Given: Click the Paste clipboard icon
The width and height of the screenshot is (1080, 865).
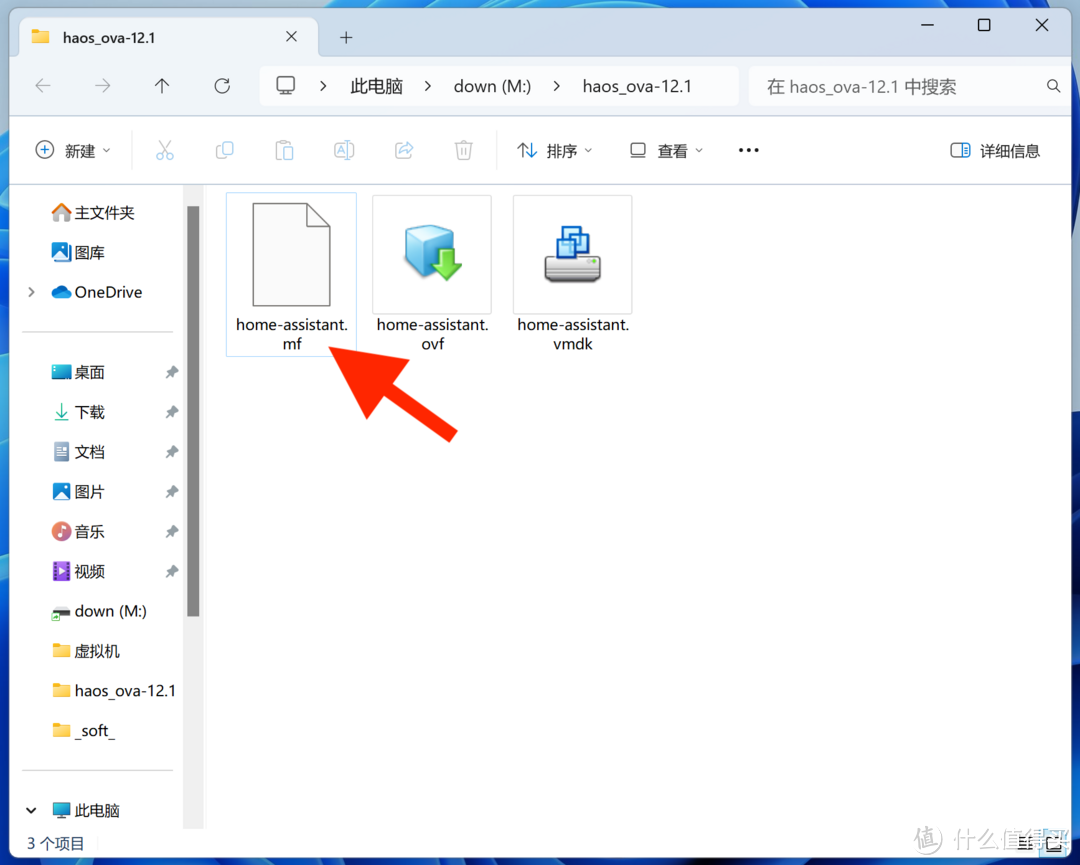Looking at the screenshot, I should point(284,150).
